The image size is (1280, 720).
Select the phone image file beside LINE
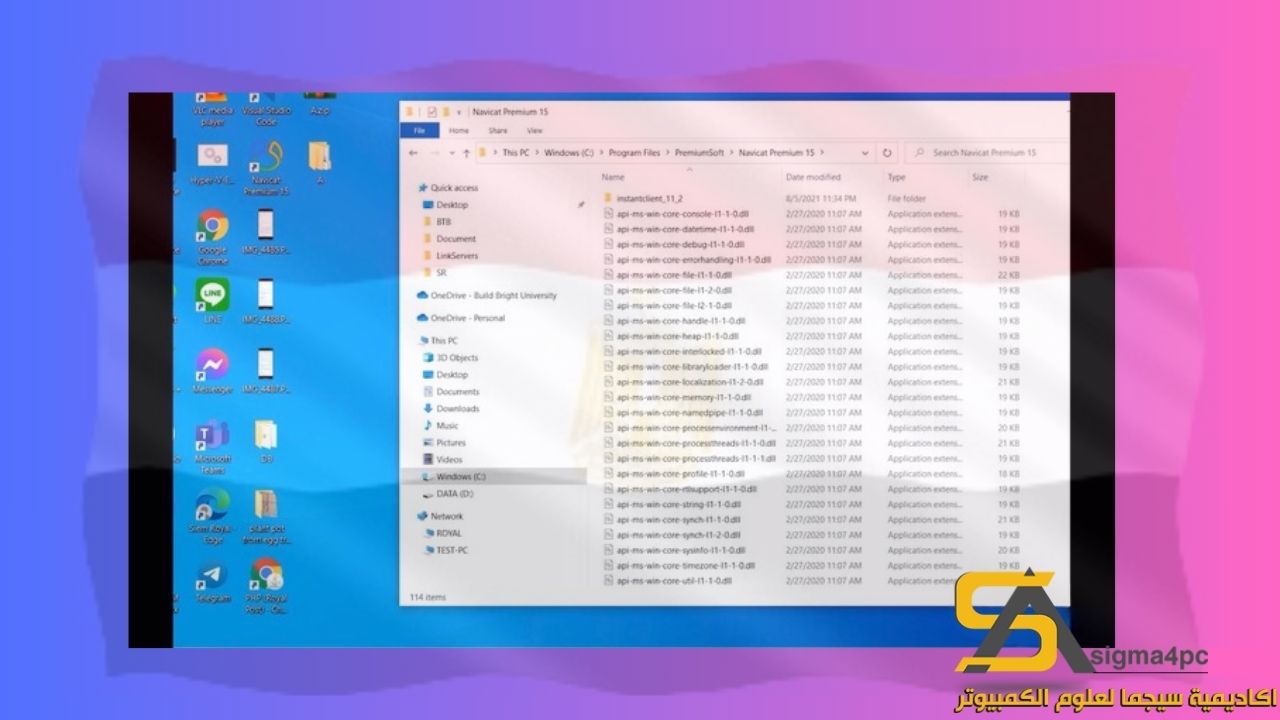click(266, 300)
